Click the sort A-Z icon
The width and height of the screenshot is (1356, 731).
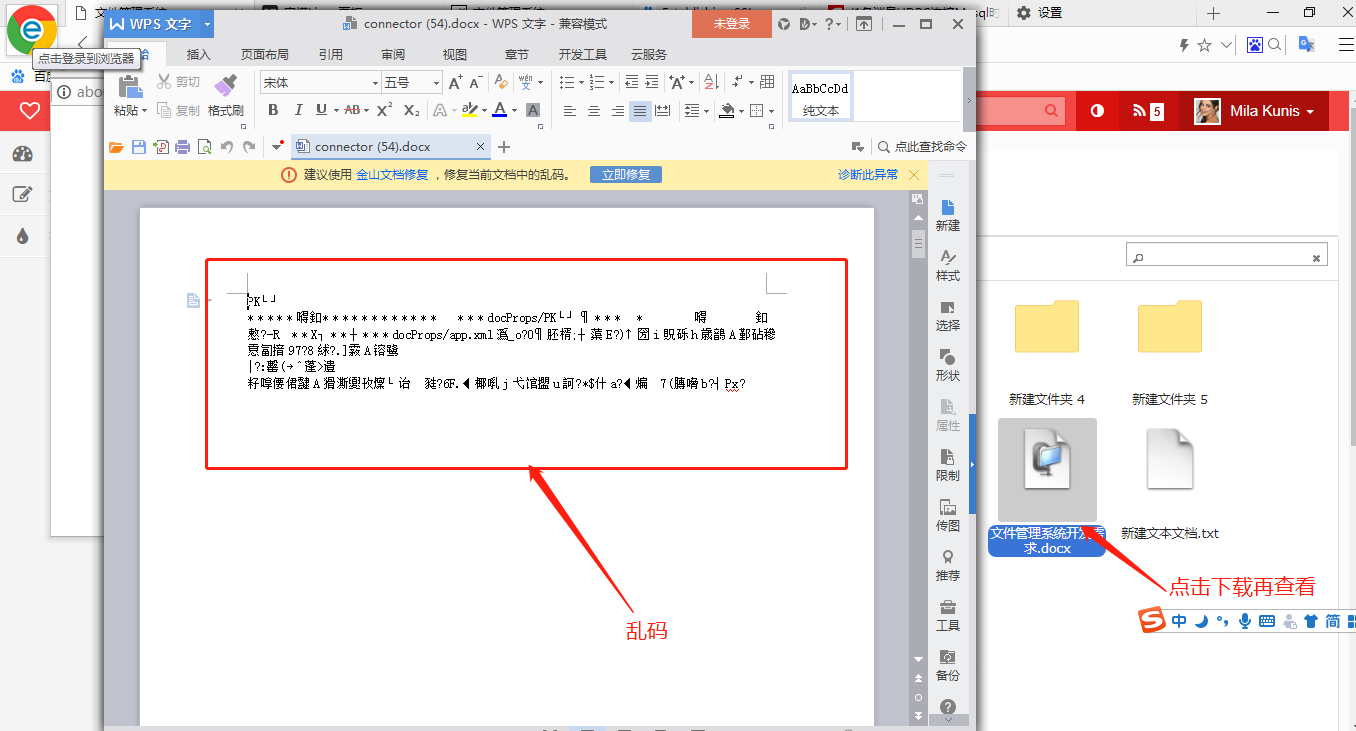click(x=710, y=82)
